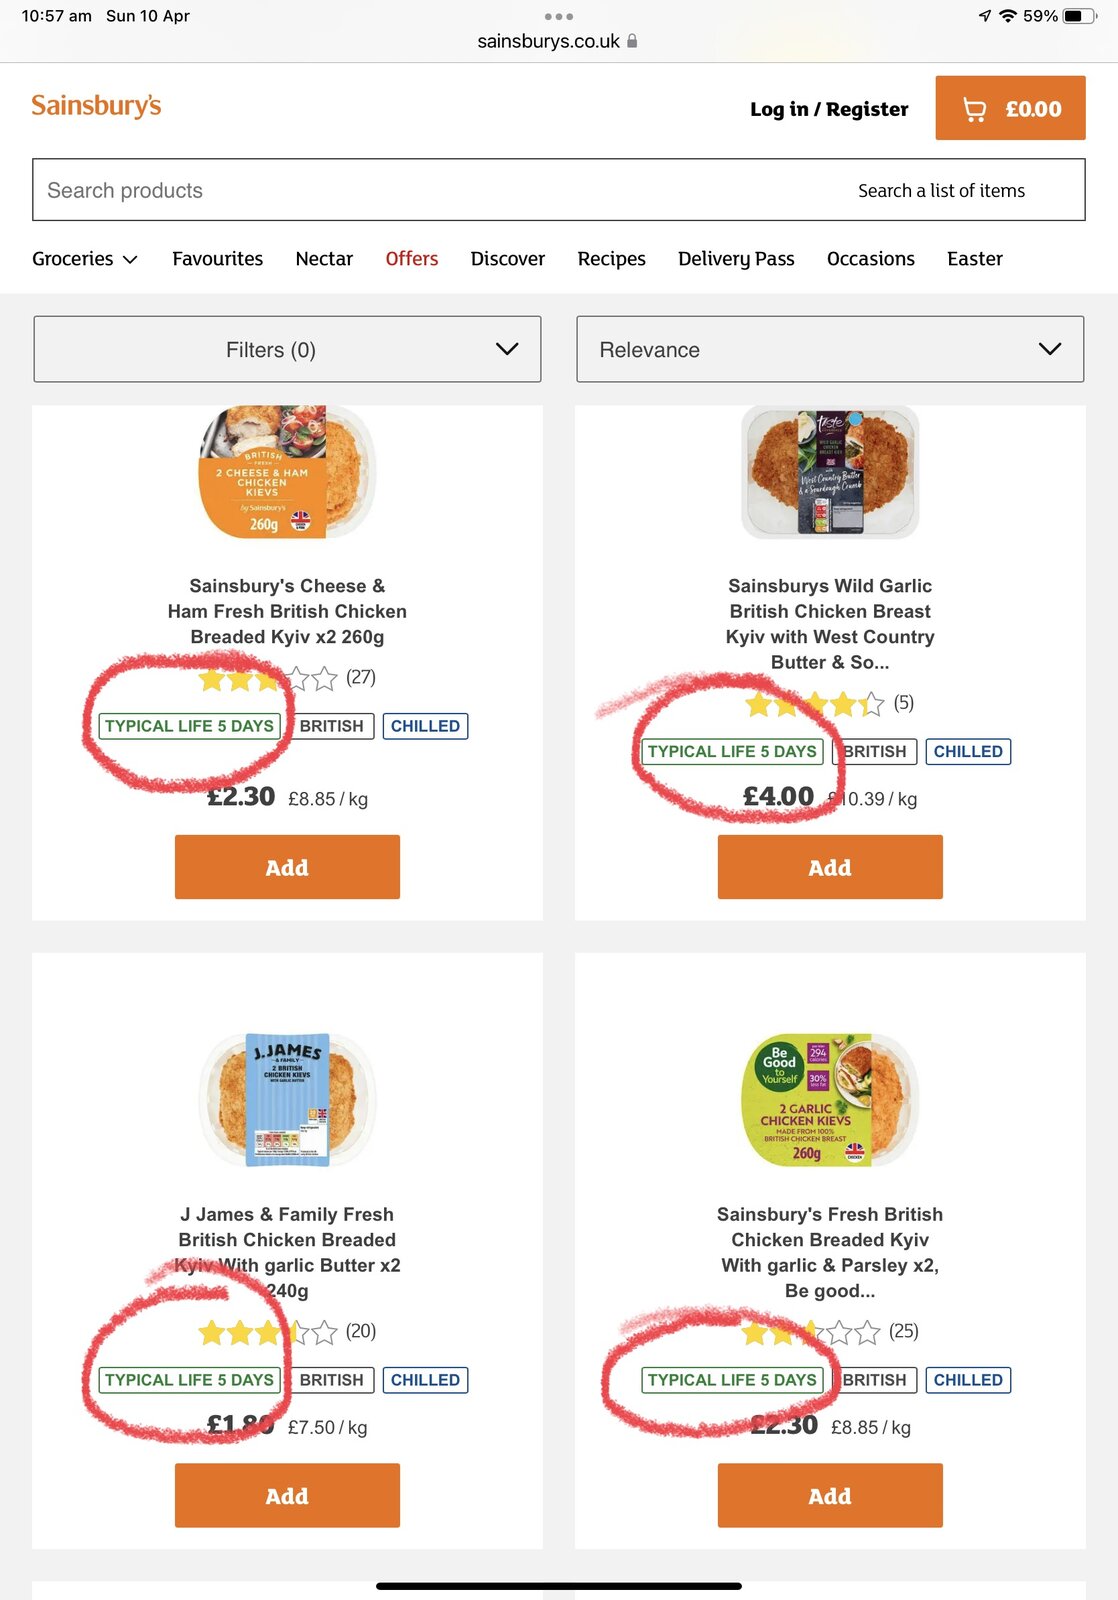Add Cheese & Ham Chicken Kyiv to trolley
The width and height of the screenshot is (1118, 1600).
coord(287,867)
